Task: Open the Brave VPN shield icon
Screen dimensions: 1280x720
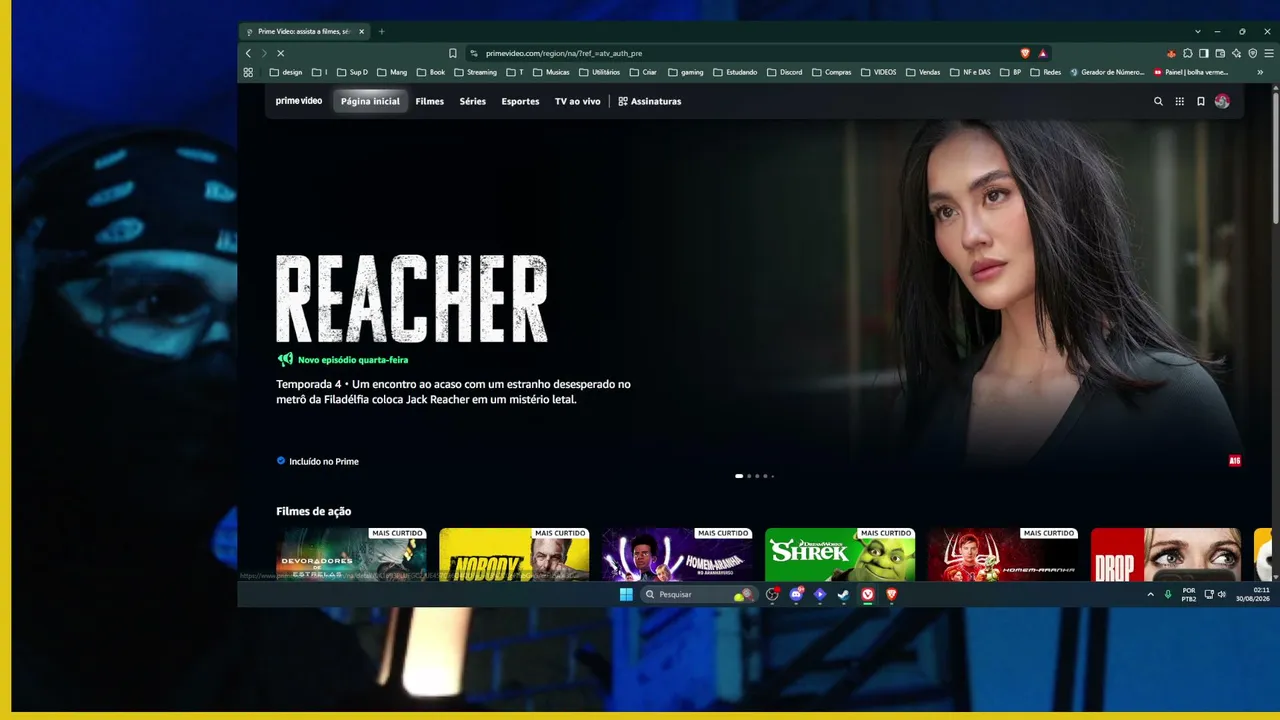Action: (x=1252, y=53)
